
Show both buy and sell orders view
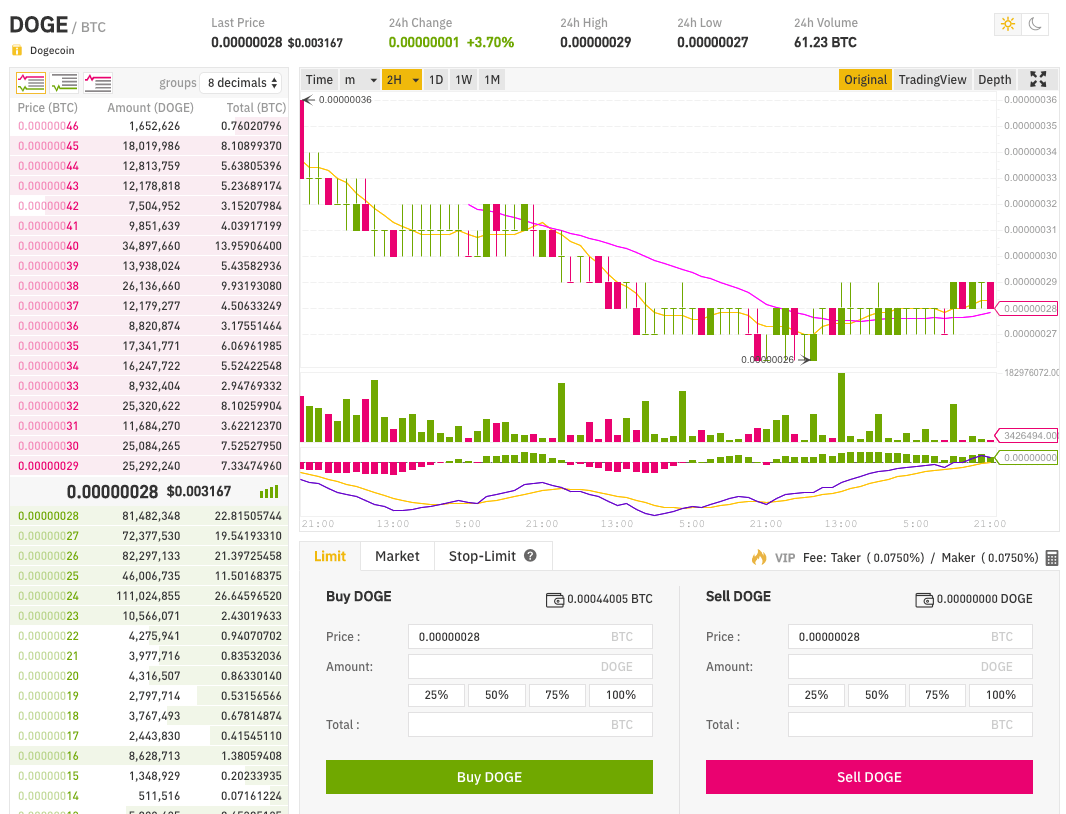coord(31,83)
